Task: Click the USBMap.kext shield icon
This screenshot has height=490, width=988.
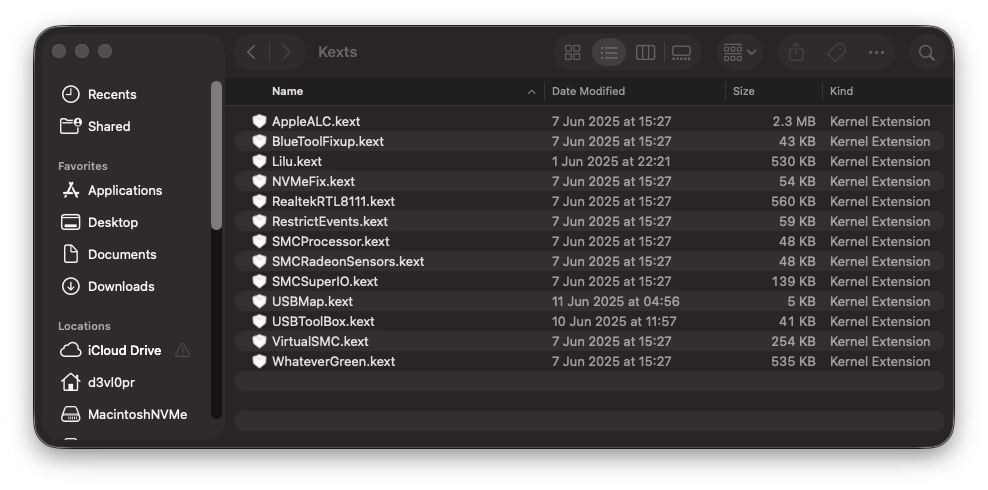Action: pyautogui.click(x=259, y=301)
